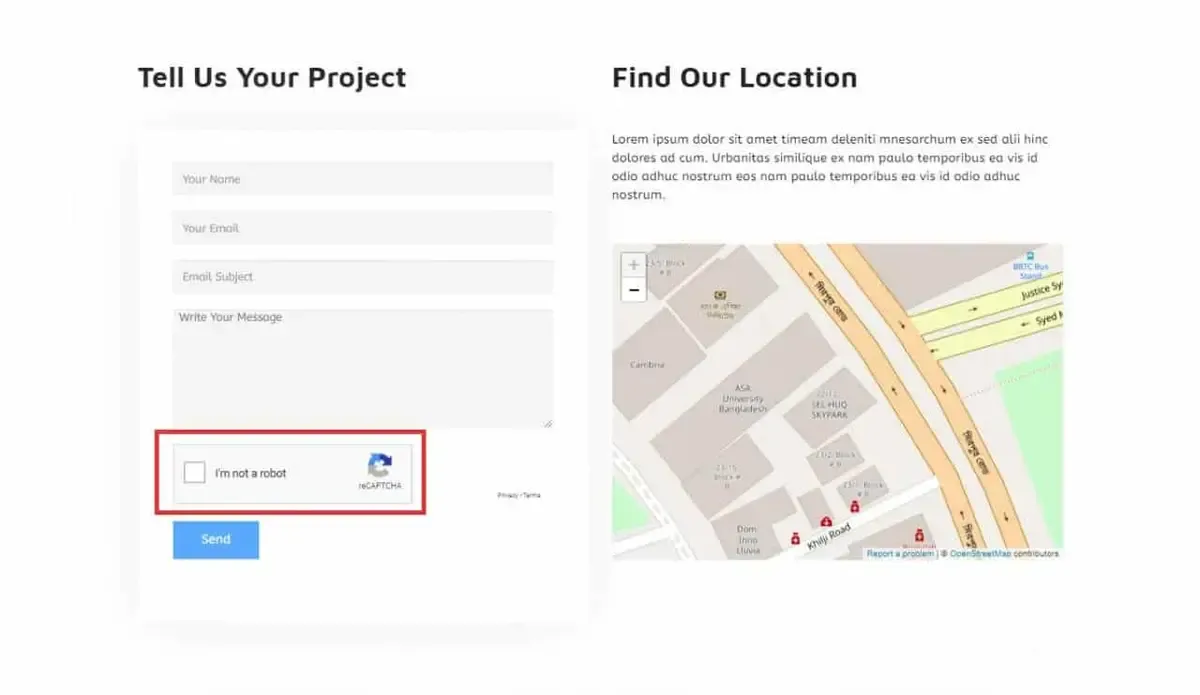Viewport: 1200px width, 695px height.
Task: Check the I'm not a robot box
Action: [195, 473]
